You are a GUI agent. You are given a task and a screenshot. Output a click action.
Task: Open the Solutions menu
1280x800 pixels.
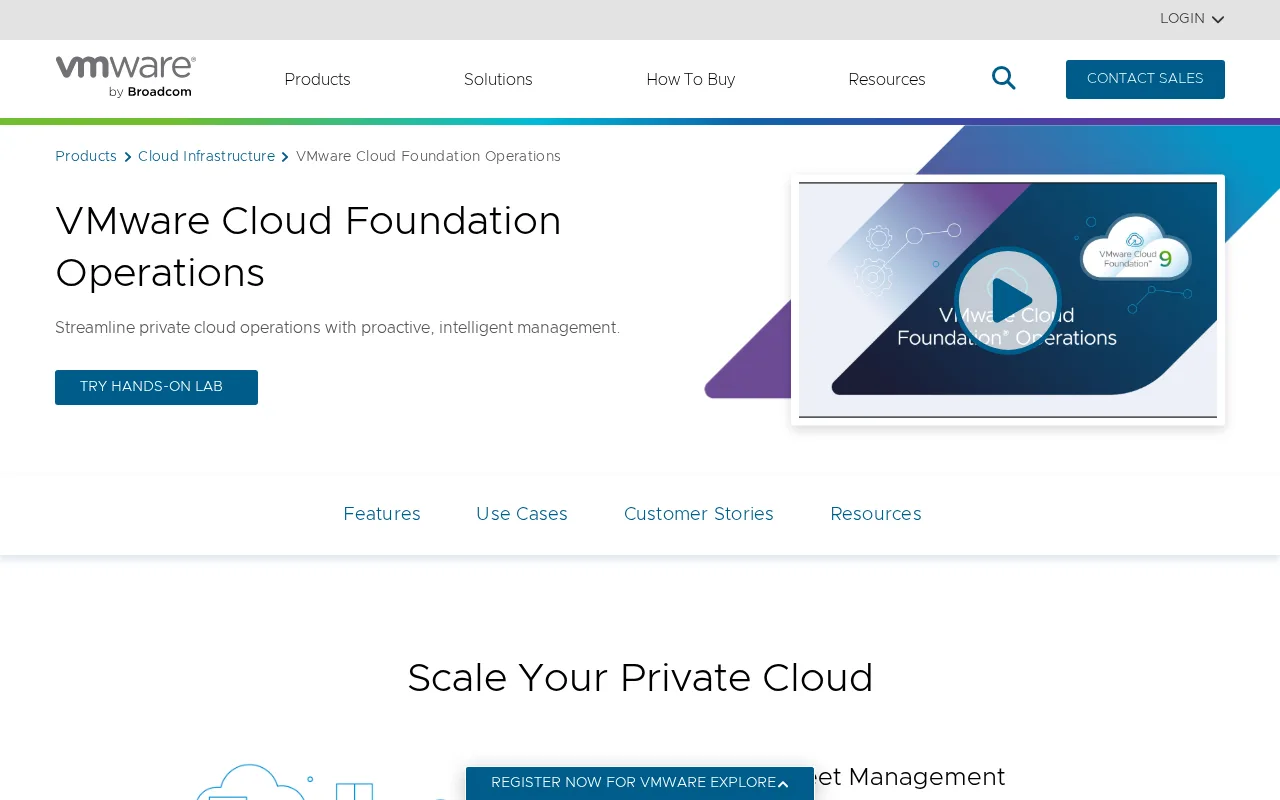coord(498,80)
